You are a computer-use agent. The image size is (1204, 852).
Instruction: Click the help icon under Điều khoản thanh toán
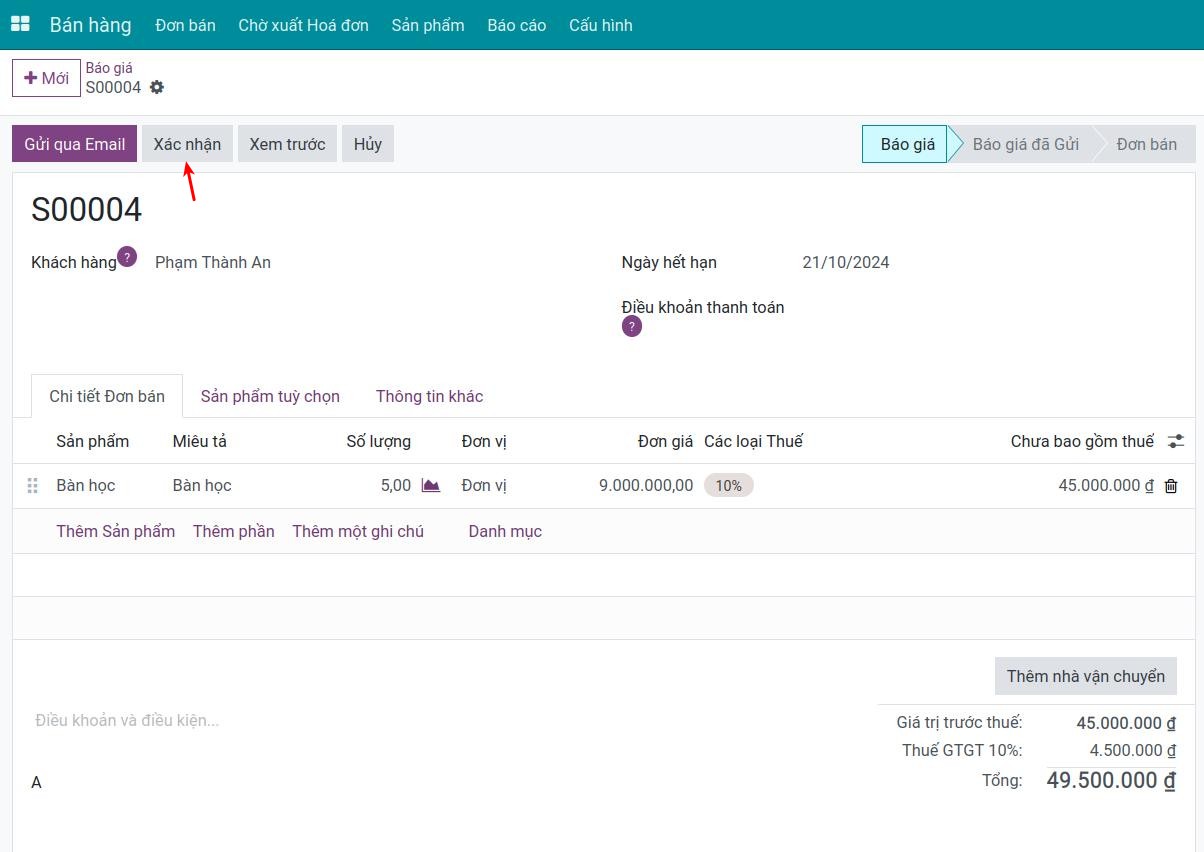632,327
